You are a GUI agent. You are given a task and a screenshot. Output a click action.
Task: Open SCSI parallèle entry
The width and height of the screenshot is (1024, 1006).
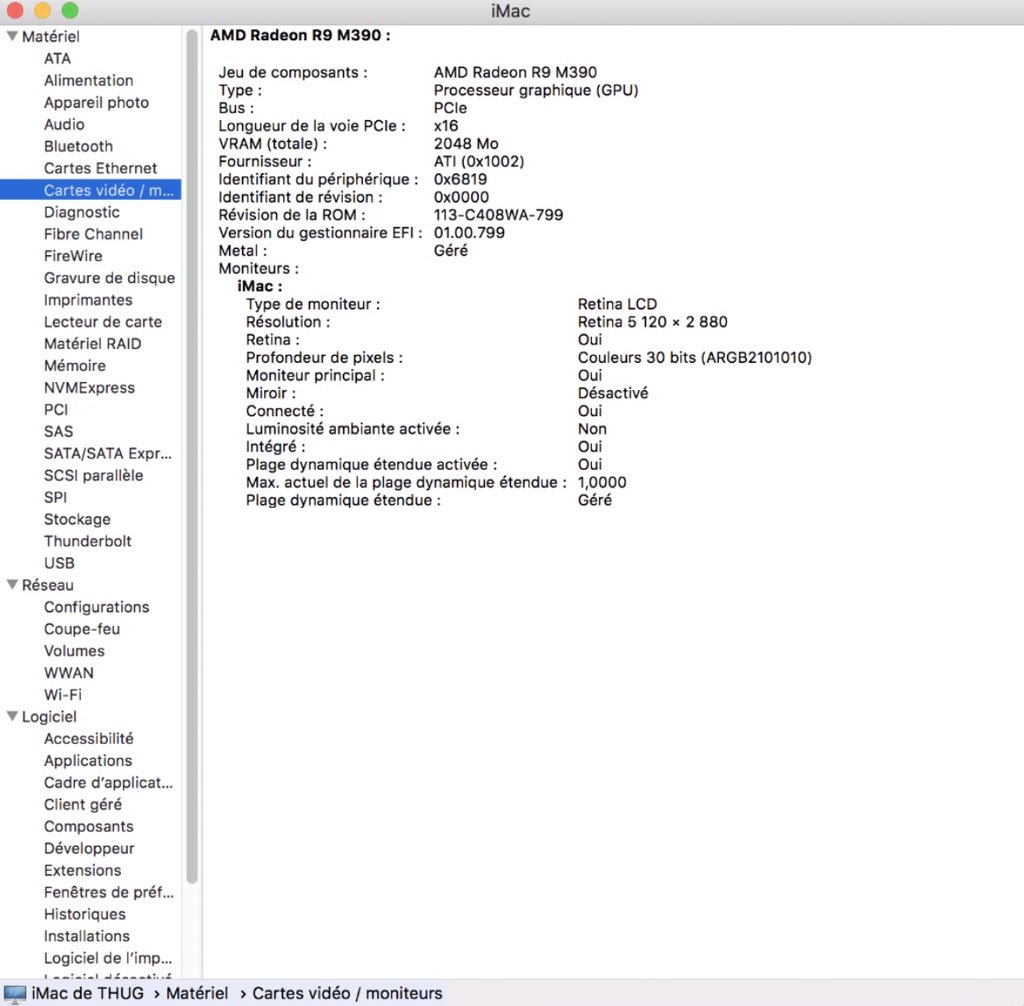[93, 476]
